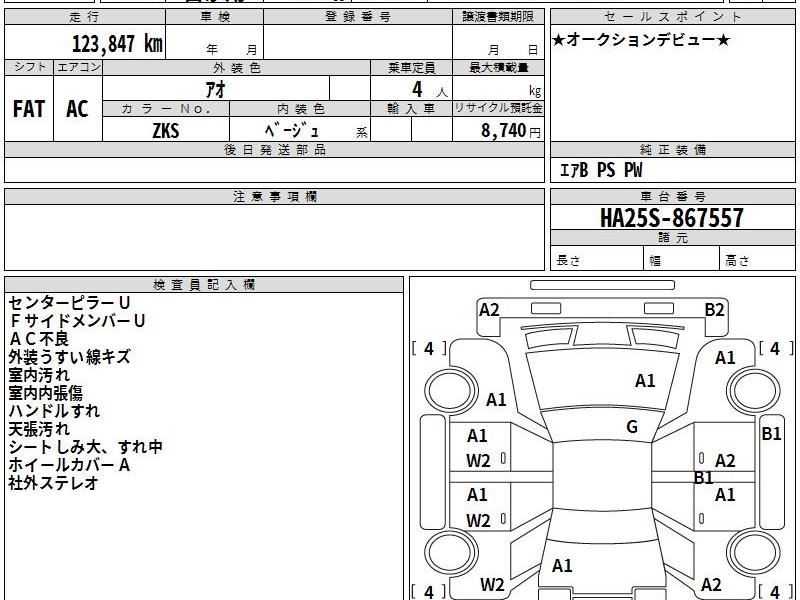The image size is (800, 600).
Task: Select the inspector note FサイドメンバーU
Action: [78, 321]
